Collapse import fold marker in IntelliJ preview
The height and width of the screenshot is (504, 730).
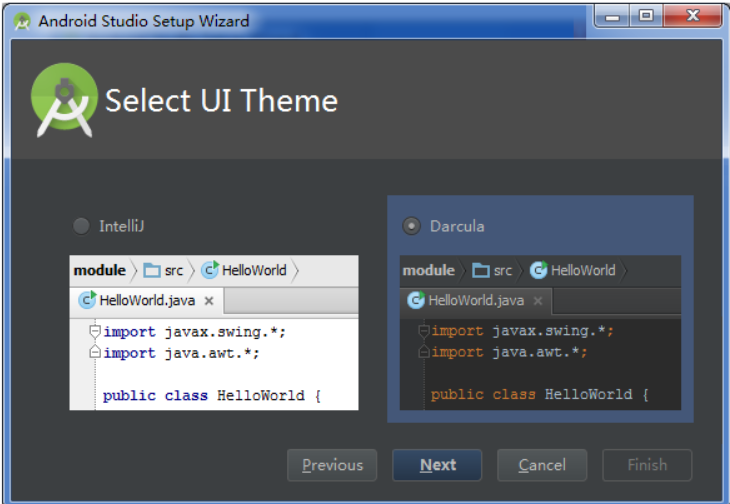(95, 331)
